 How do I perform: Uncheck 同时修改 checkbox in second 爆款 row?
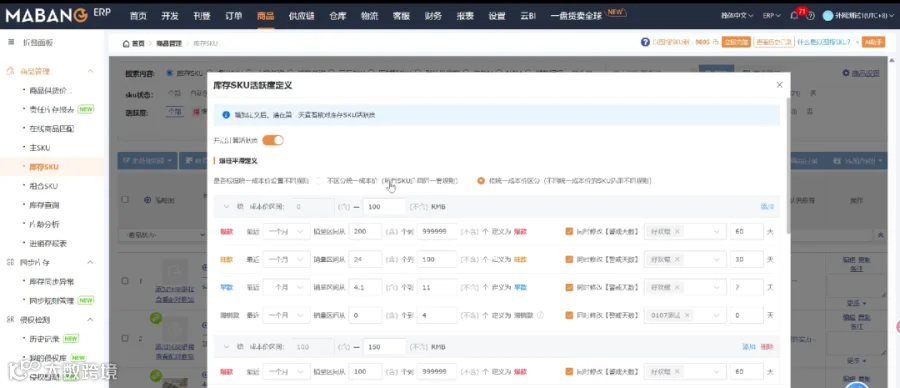coord(569,372)
